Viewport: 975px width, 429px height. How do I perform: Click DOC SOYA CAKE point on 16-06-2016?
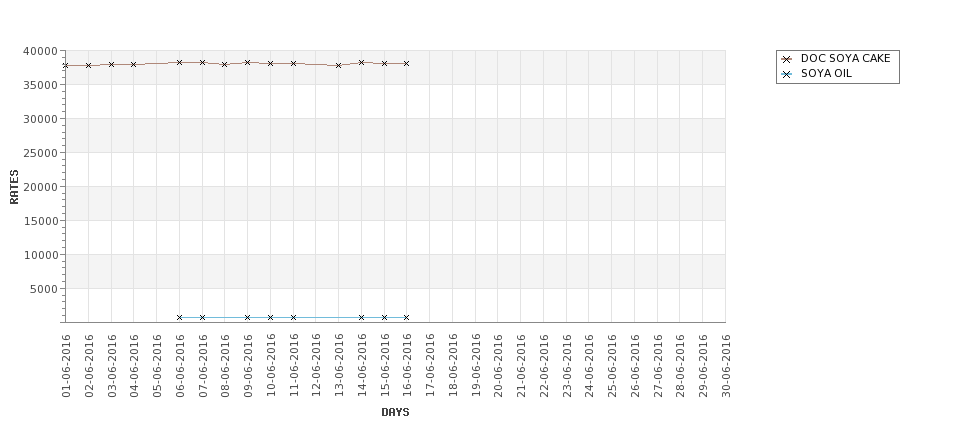(x=407, y=63)
